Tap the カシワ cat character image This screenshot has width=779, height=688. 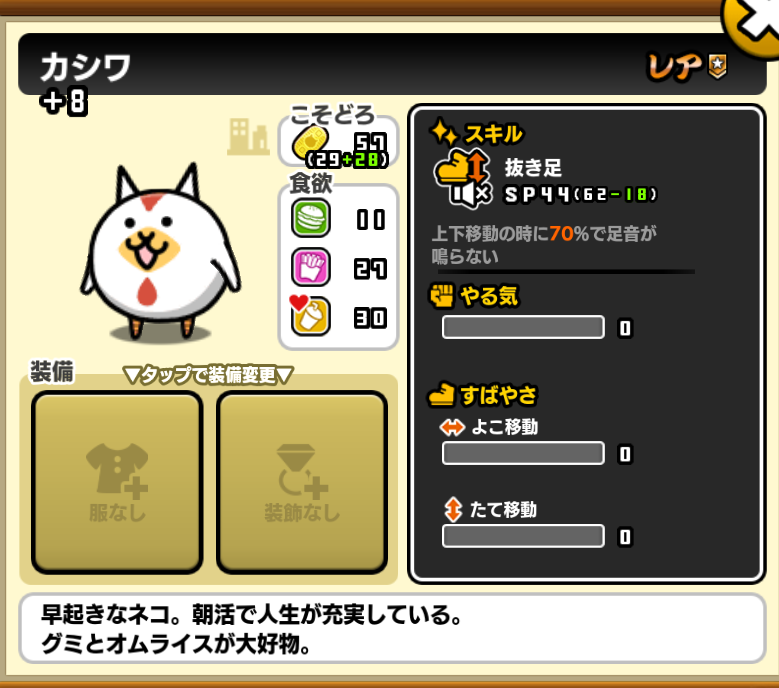(x=160, y=253)
